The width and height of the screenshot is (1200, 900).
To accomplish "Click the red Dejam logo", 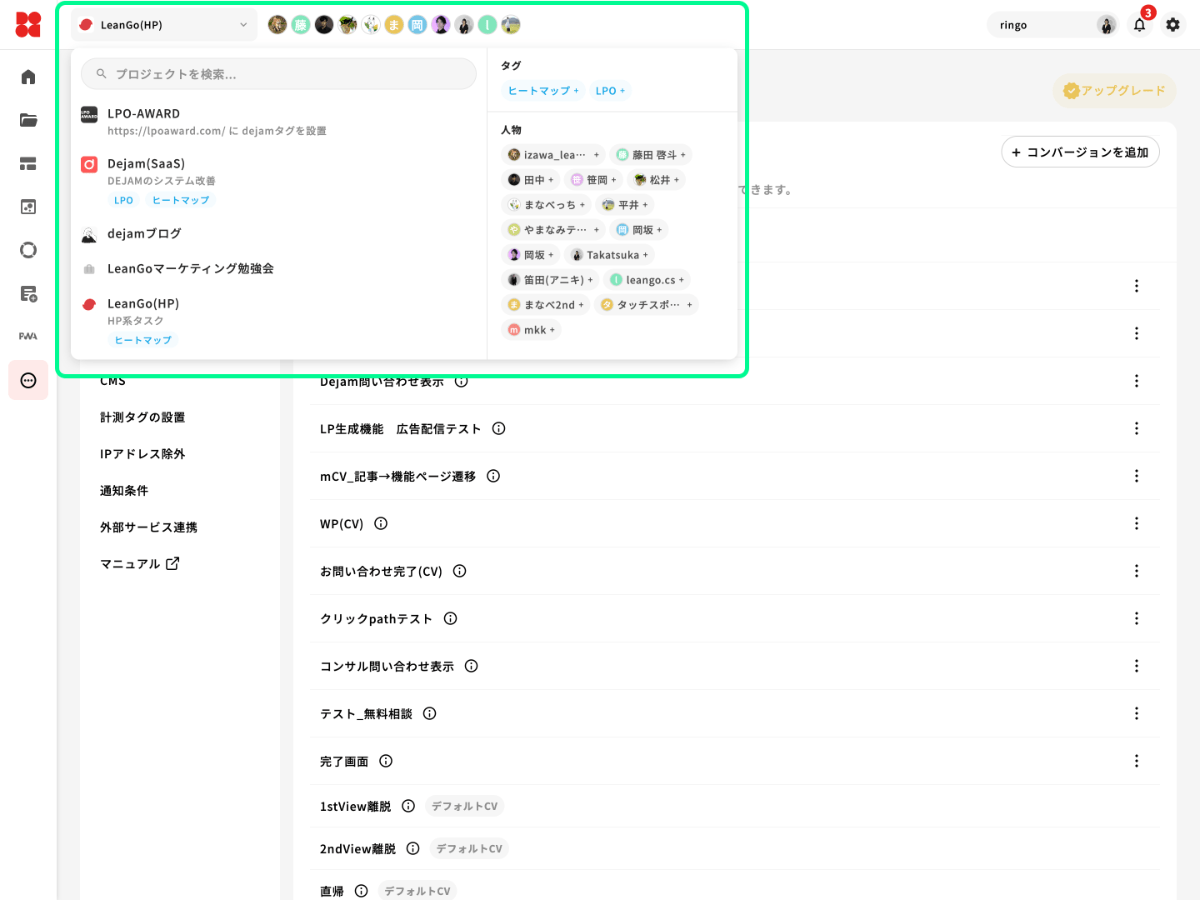I will pos(28,24).
